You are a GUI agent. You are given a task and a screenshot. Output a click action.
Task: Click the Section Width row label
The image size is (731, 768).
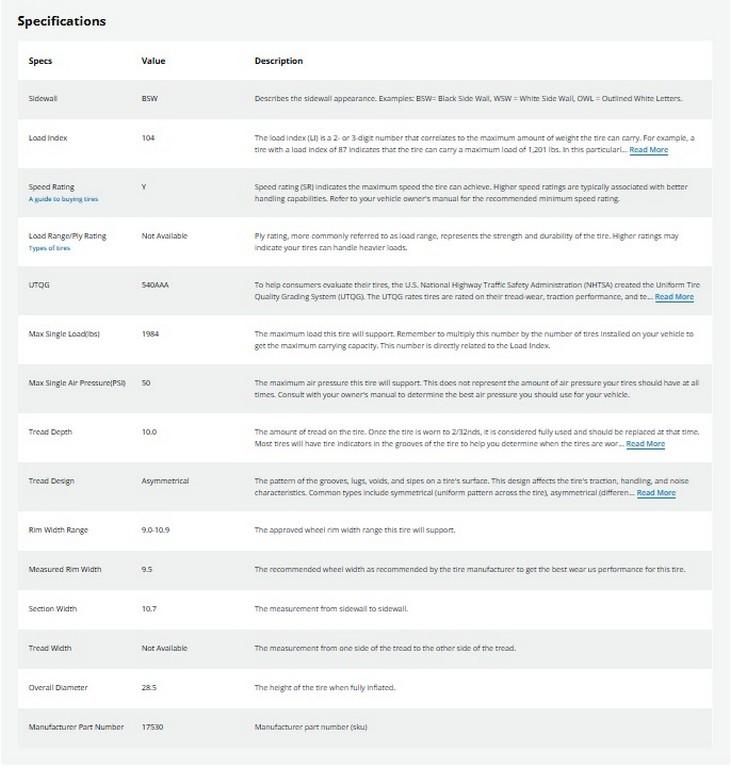click(x=54, y=610)
